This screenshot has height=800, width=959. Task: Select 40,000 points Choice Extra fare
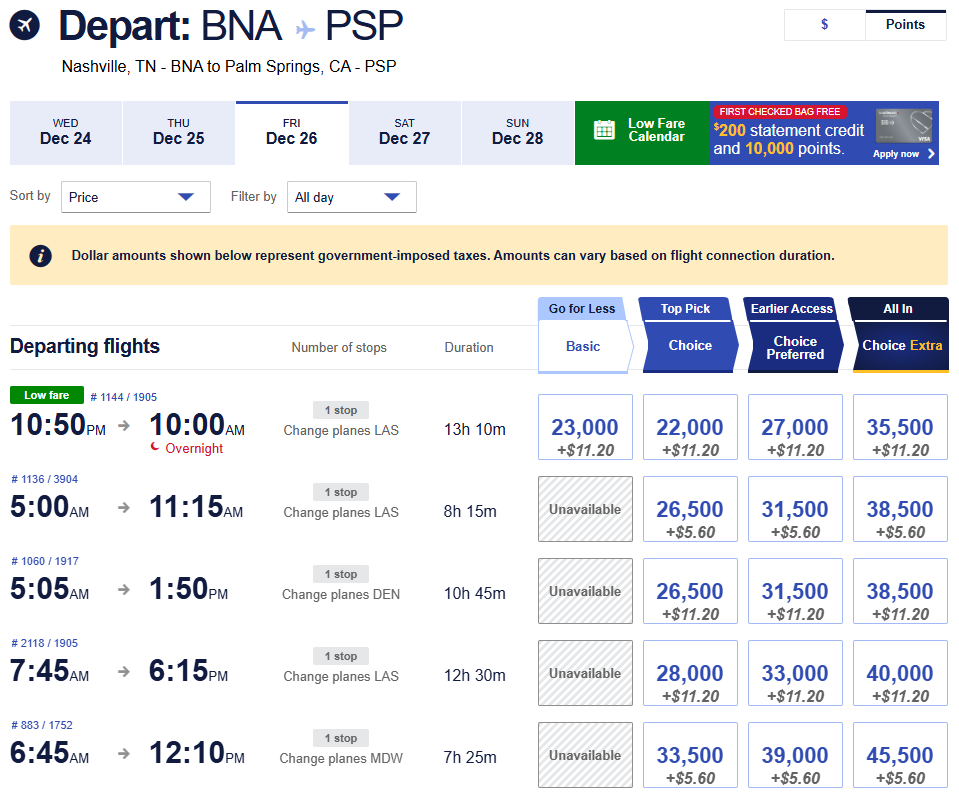900,673
